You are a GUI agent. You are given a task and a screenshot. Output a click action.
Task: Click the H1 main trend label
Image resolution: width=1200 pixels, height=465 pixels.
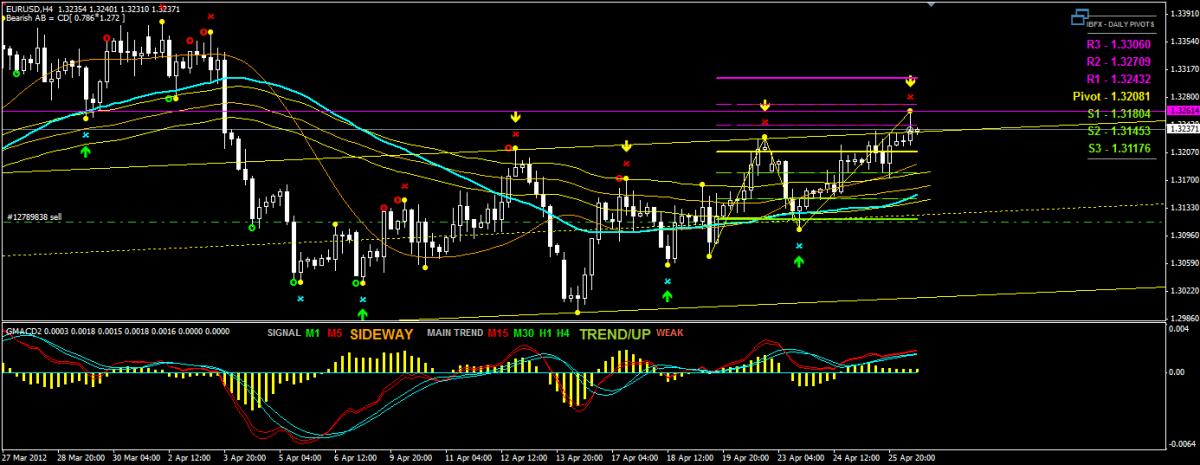[x=546, y=333]
